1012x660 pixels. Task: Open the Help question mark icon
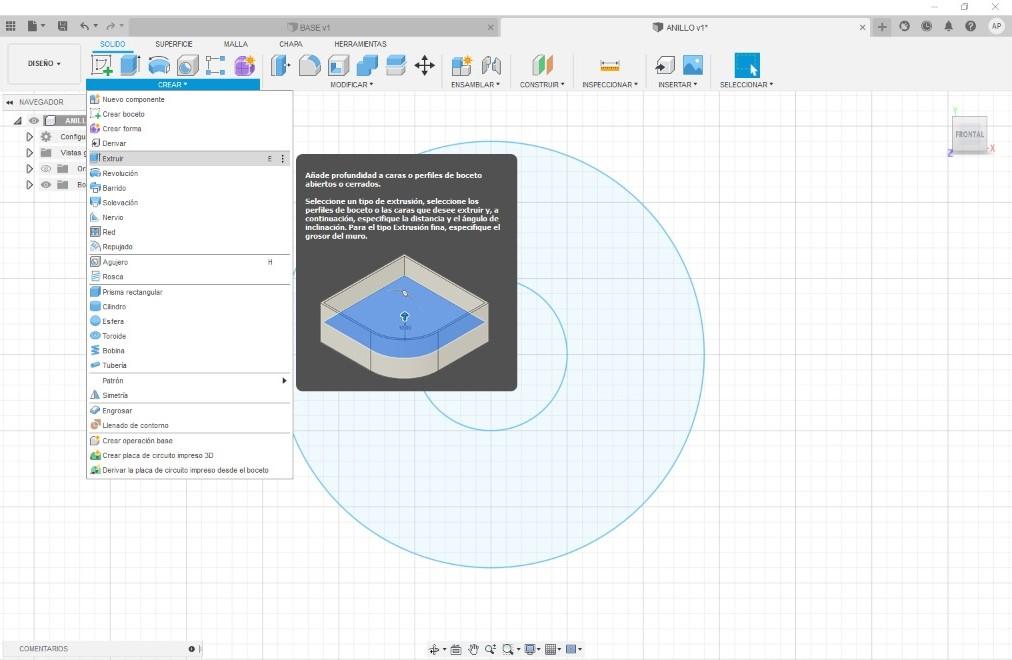point(970,26)
